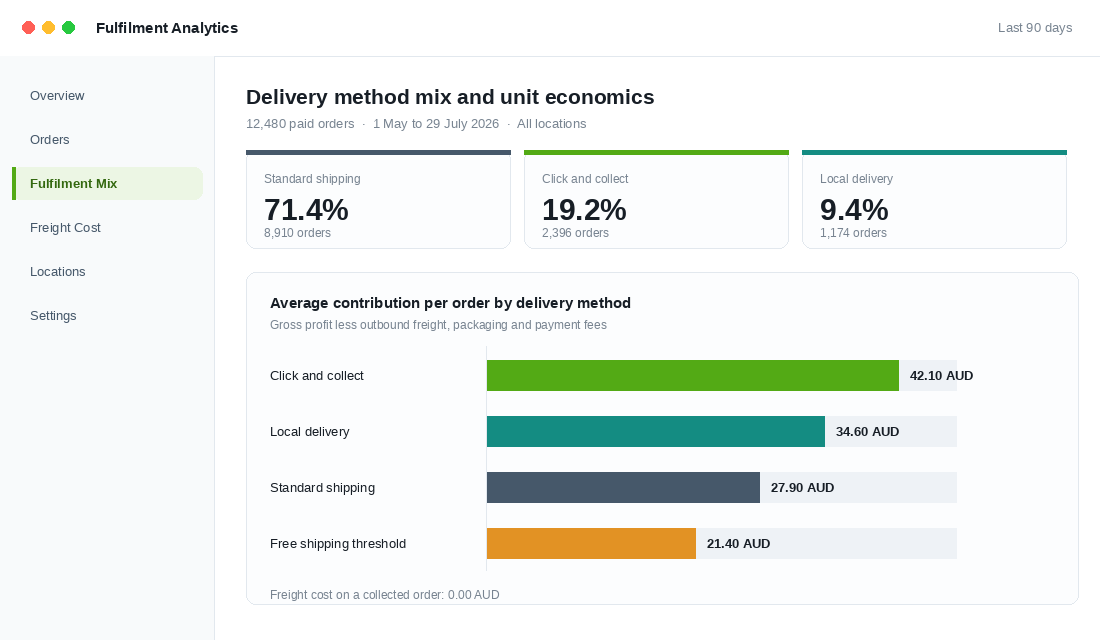This screenshot has height=640, width=1100.
Task: Click the Freight cost on a collected order note
Action: click(384, 595)
